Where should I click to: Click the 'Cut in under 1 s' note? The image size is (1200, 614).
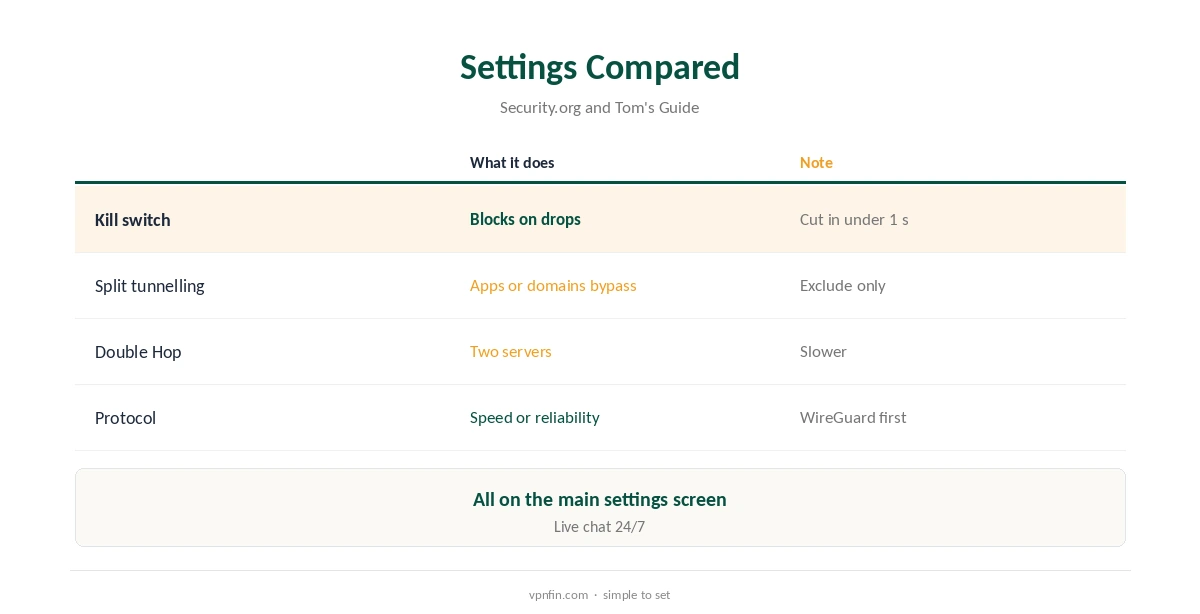tap(854, 219)
